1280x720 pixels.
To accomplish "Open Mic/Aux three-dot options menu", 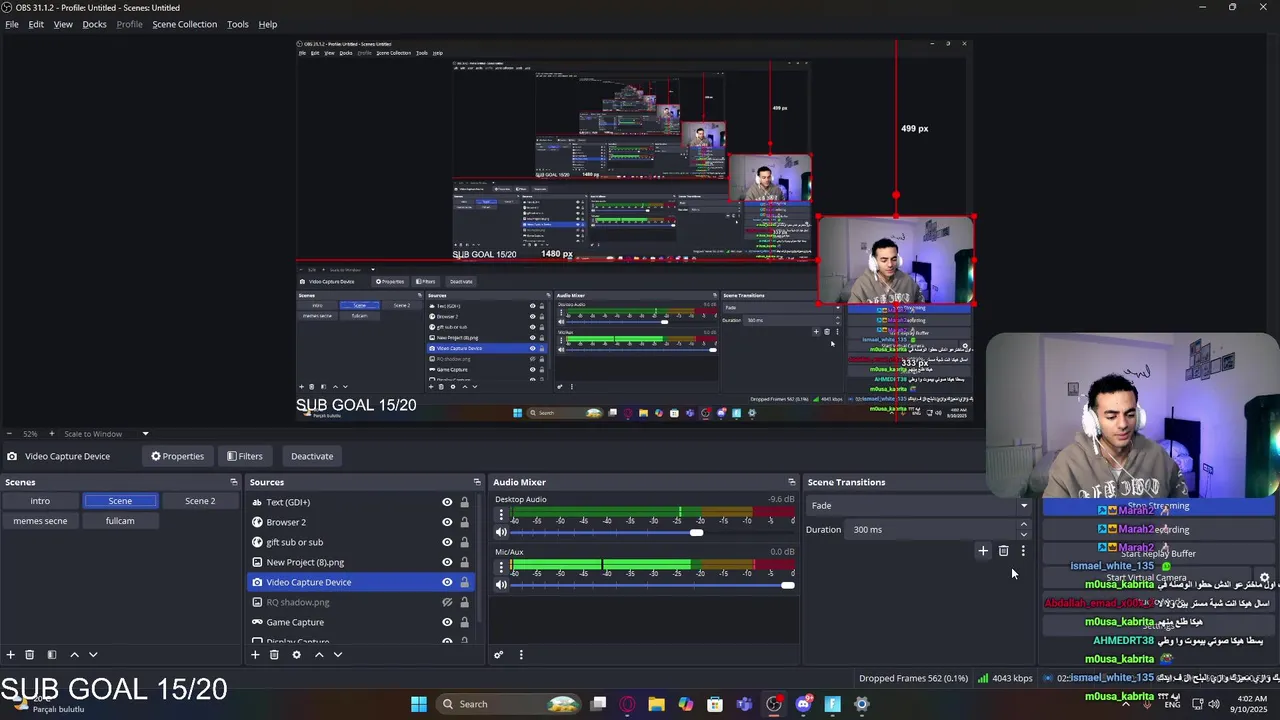I will tap(501, 568).
